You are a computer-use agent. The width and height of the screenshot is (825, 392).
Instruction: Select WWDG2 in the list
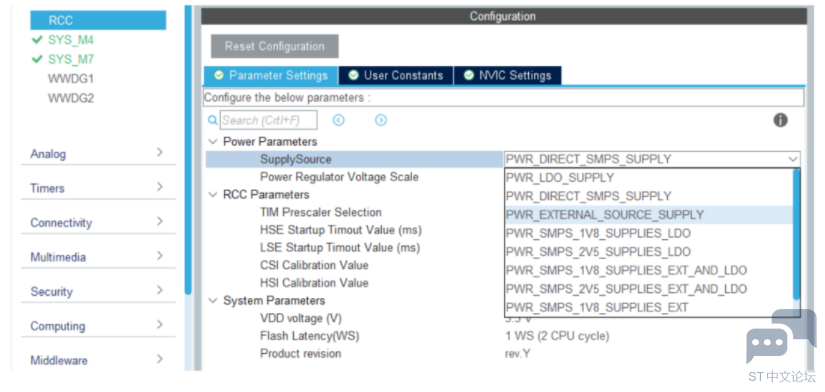(x=71, y=98)
